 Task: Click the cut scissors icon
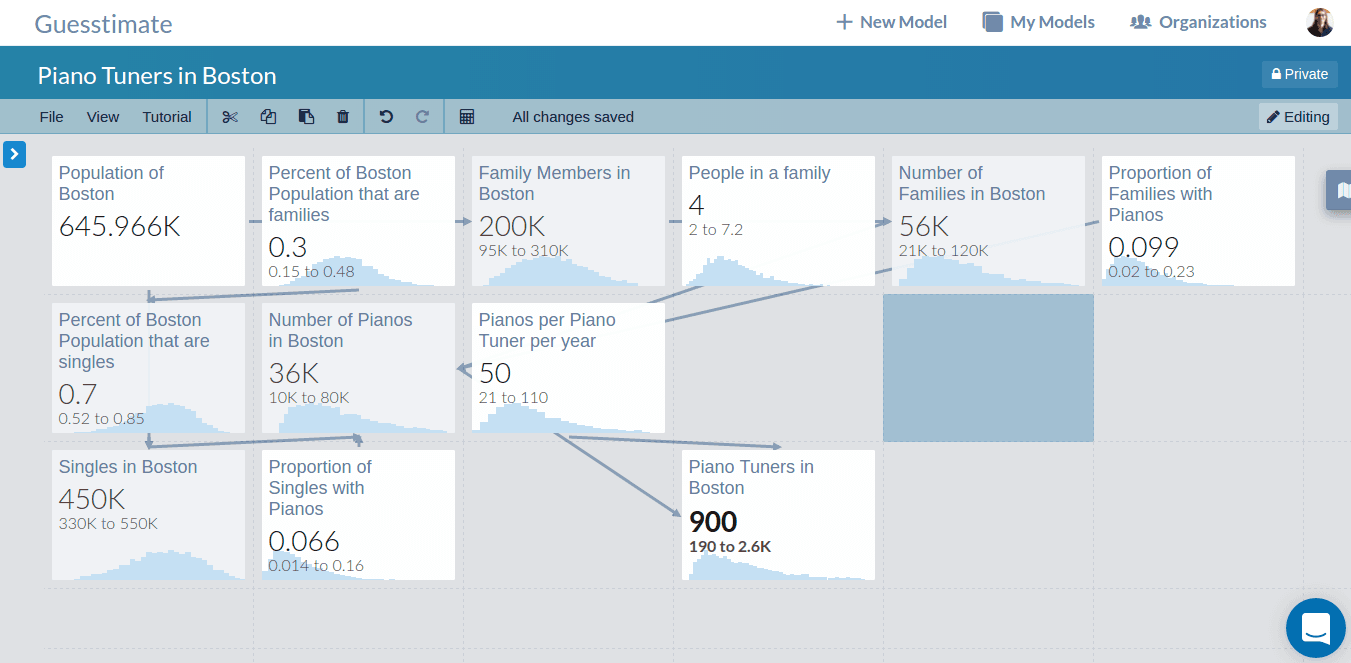230,117
